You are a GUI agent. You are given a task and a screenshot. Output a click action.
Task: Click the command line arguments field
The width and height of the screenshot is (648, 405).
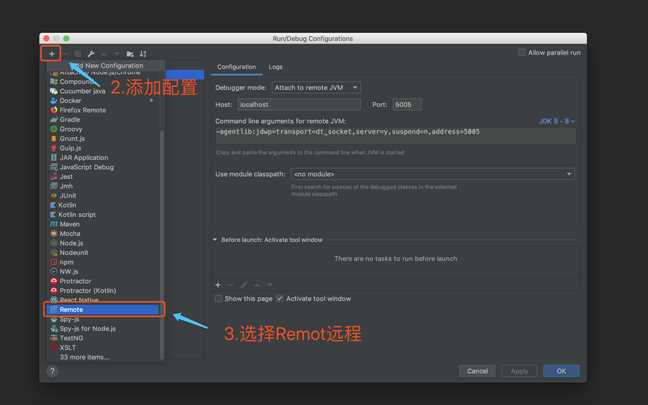pyautogui.click(x=395, y=135)
